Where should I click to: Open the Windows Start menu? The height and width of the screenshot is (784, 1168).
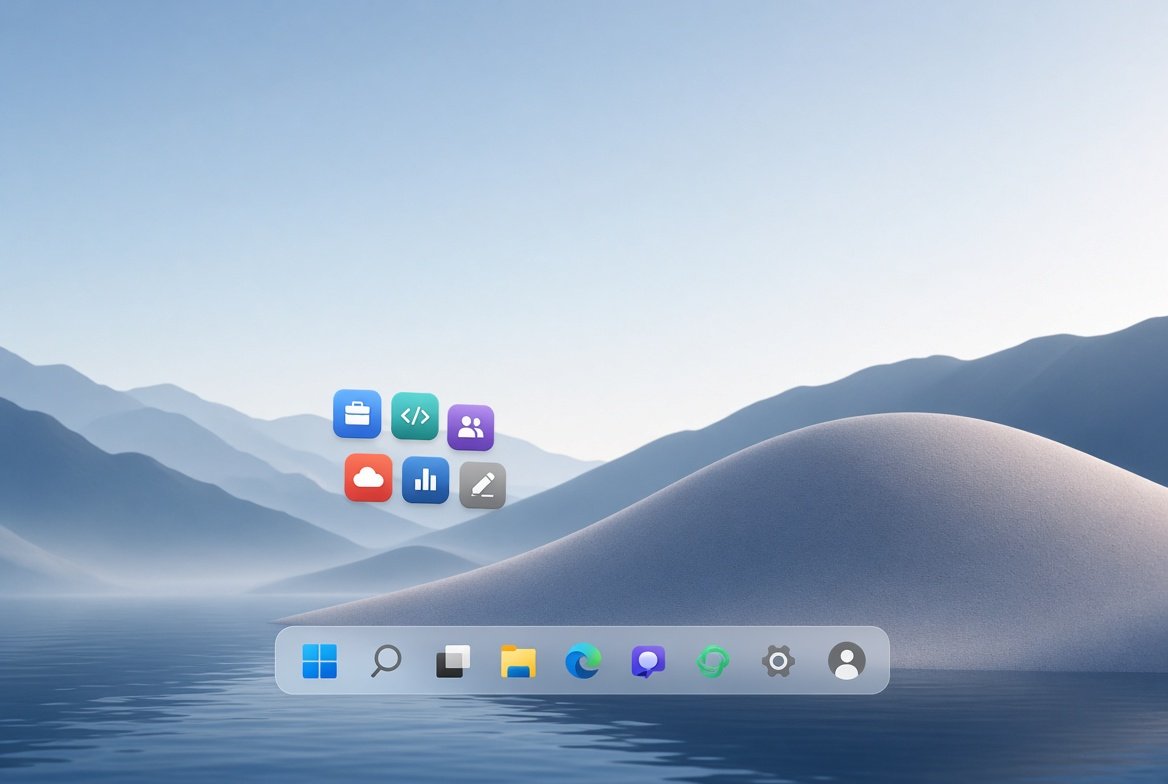320,661
